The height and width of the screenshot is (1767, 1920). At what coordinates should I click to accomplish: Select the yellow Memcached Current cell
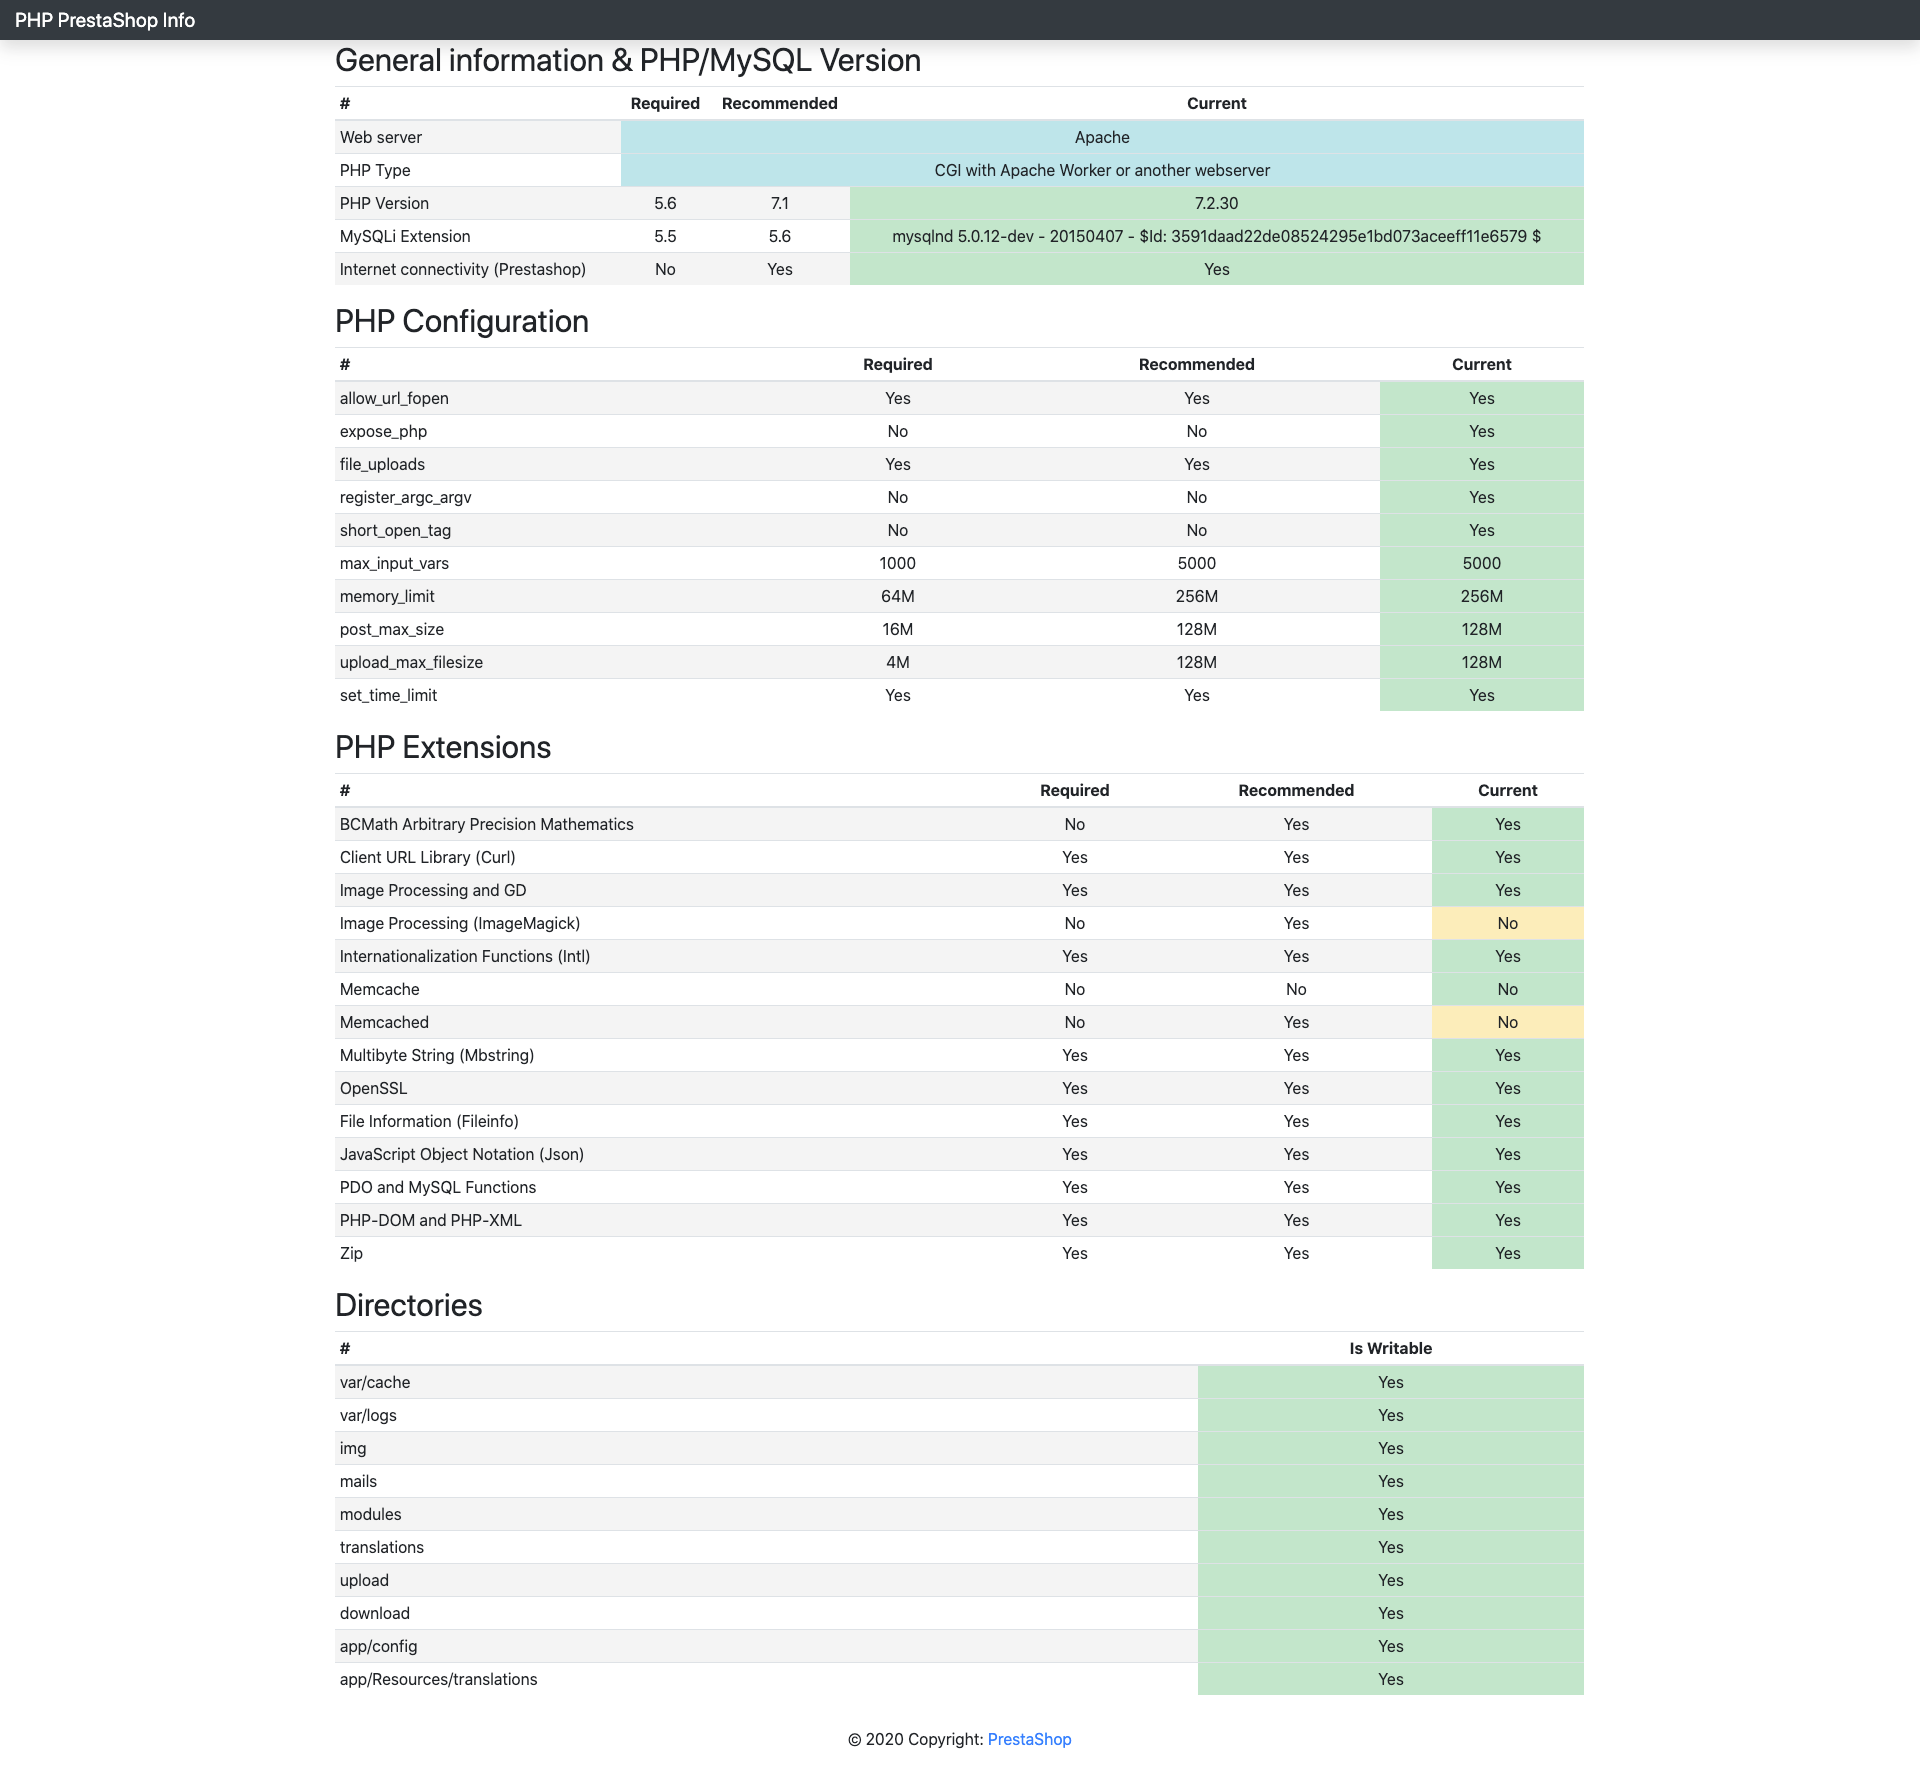(1507, 1022)
